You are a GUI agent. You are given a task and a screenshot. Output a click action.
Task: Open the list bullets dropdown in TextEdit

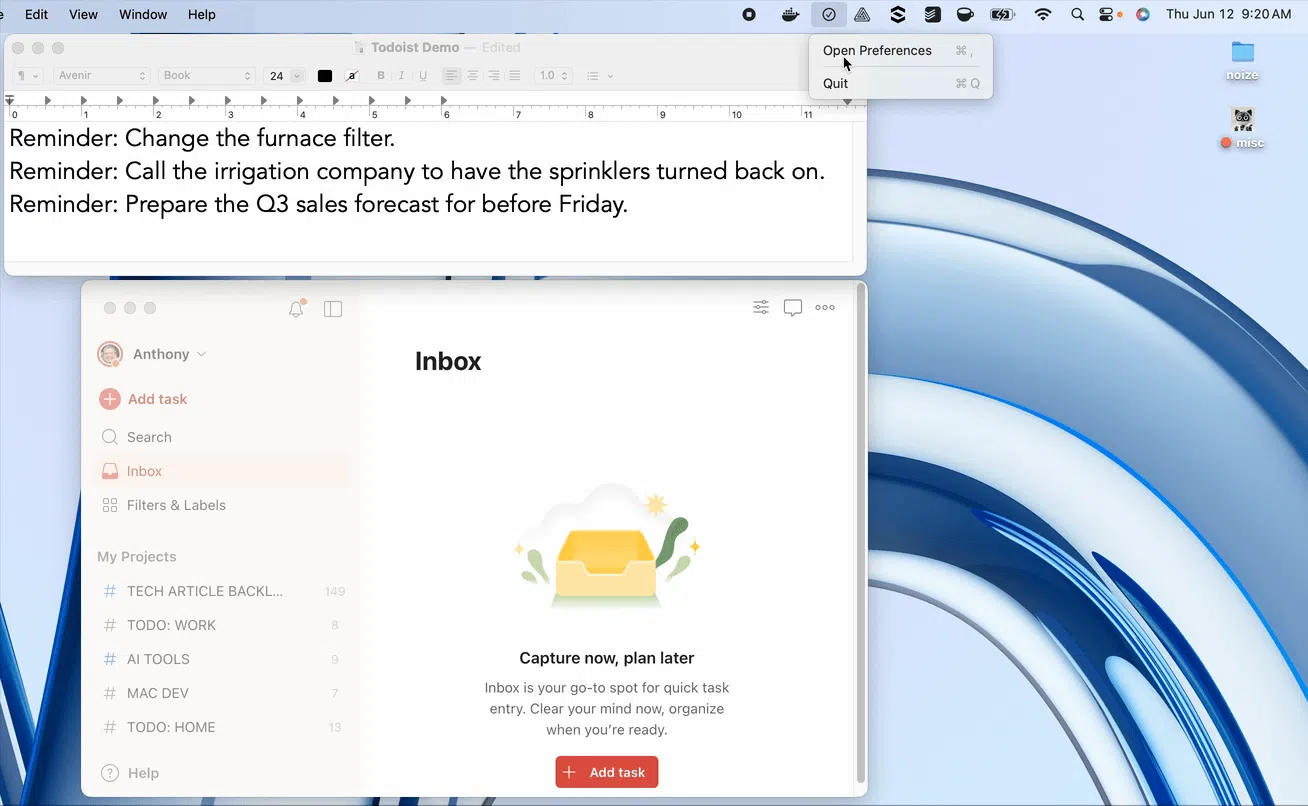tap(600, 76)
